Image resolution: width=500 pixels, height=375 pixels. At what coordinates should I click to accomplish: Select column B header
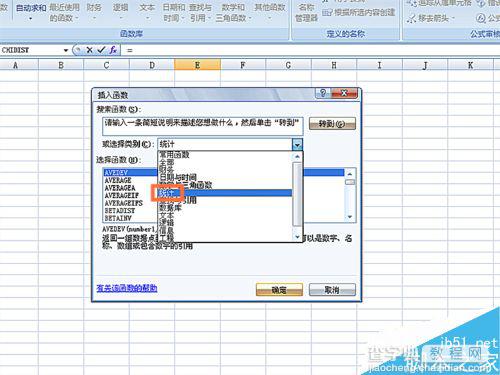61,65
